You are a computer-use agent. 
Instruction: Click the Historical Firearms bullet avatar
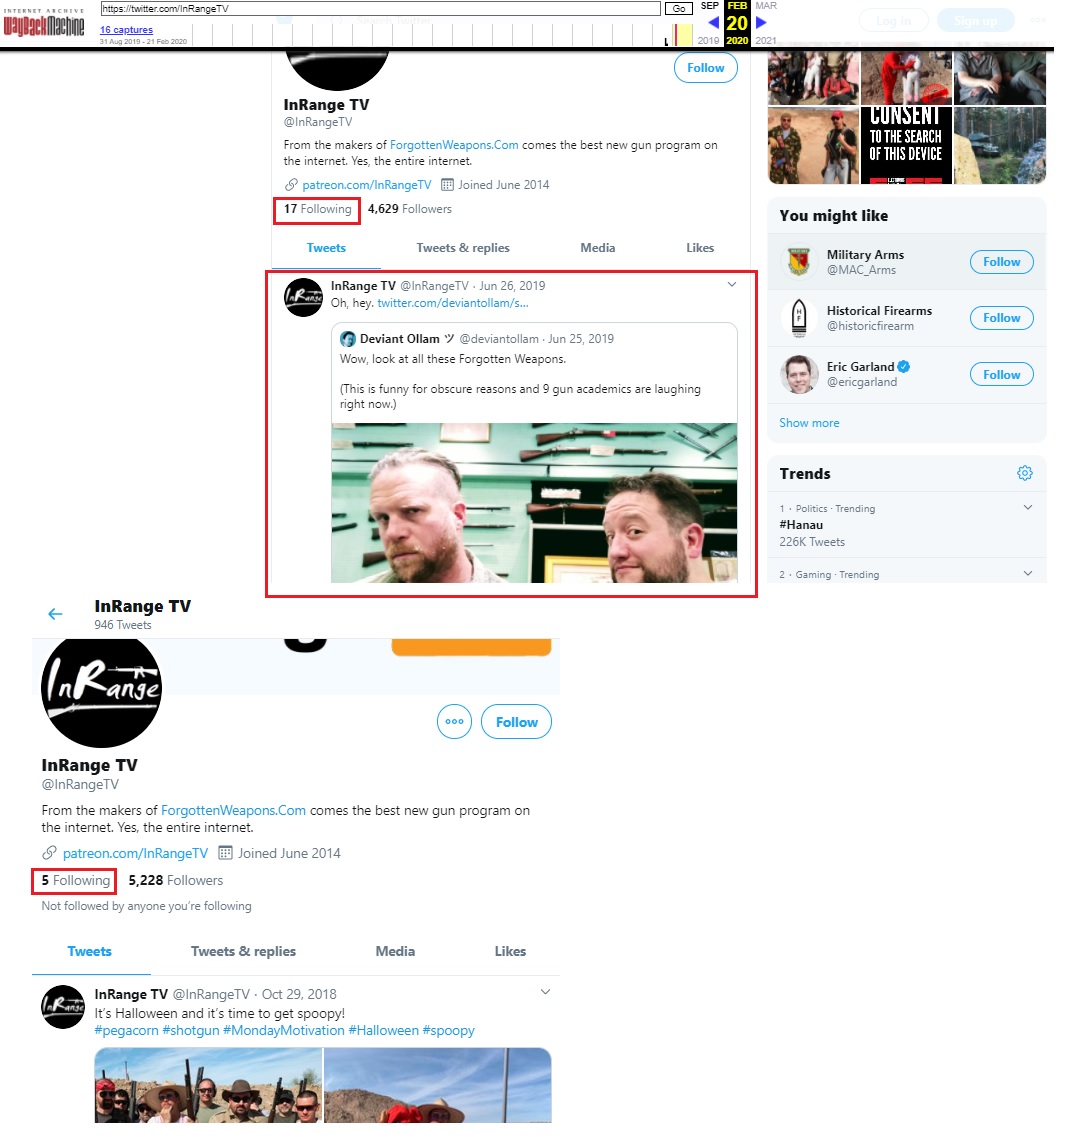[799, 318]
